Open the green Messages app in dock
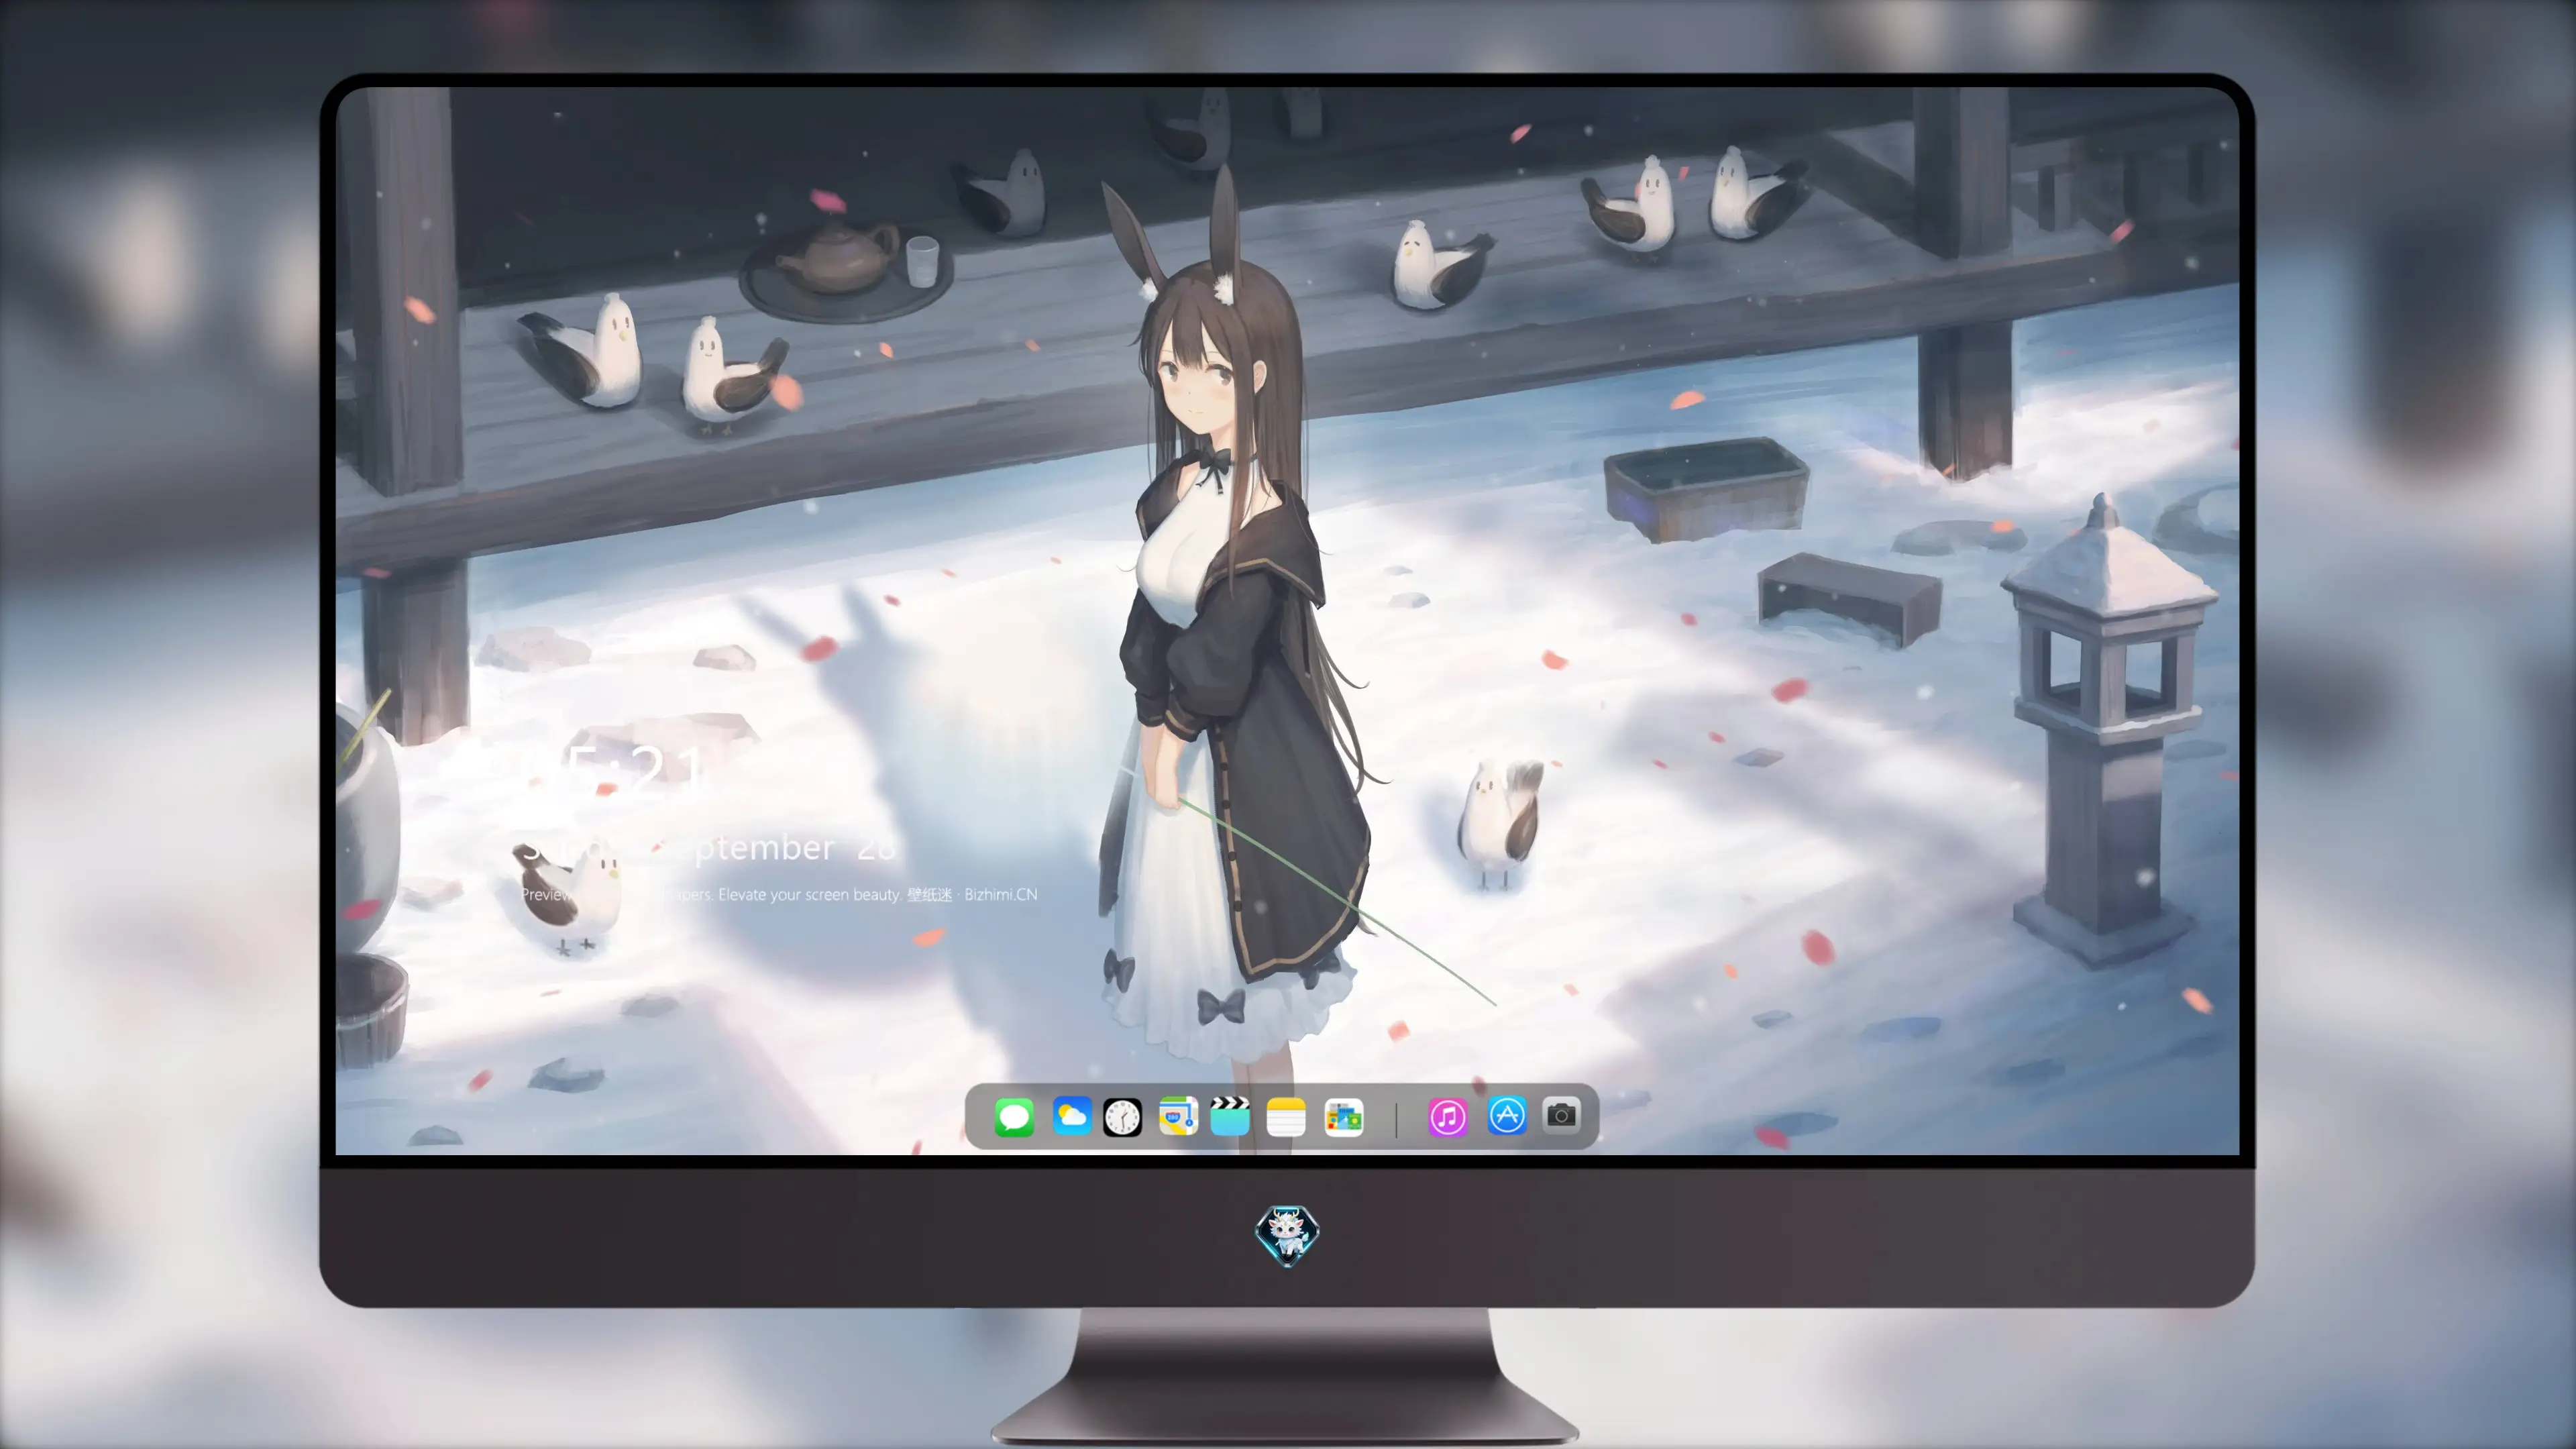 (x=1014, y=1117)
